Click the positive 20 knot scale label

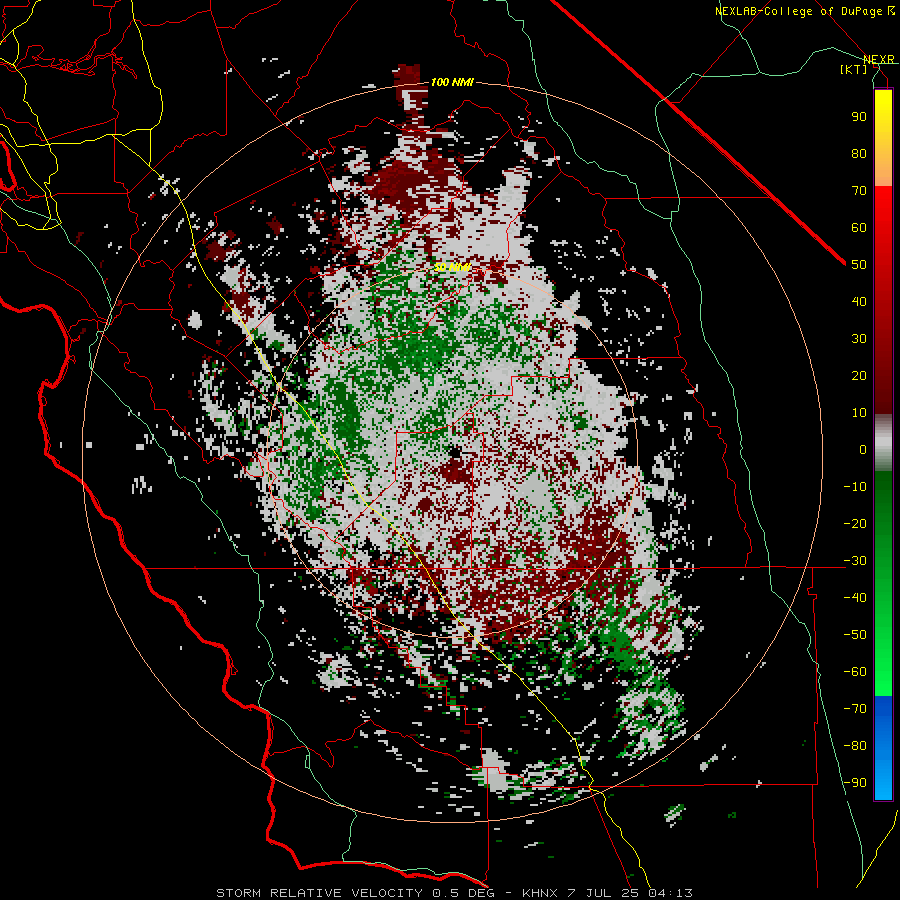point(859,375)
